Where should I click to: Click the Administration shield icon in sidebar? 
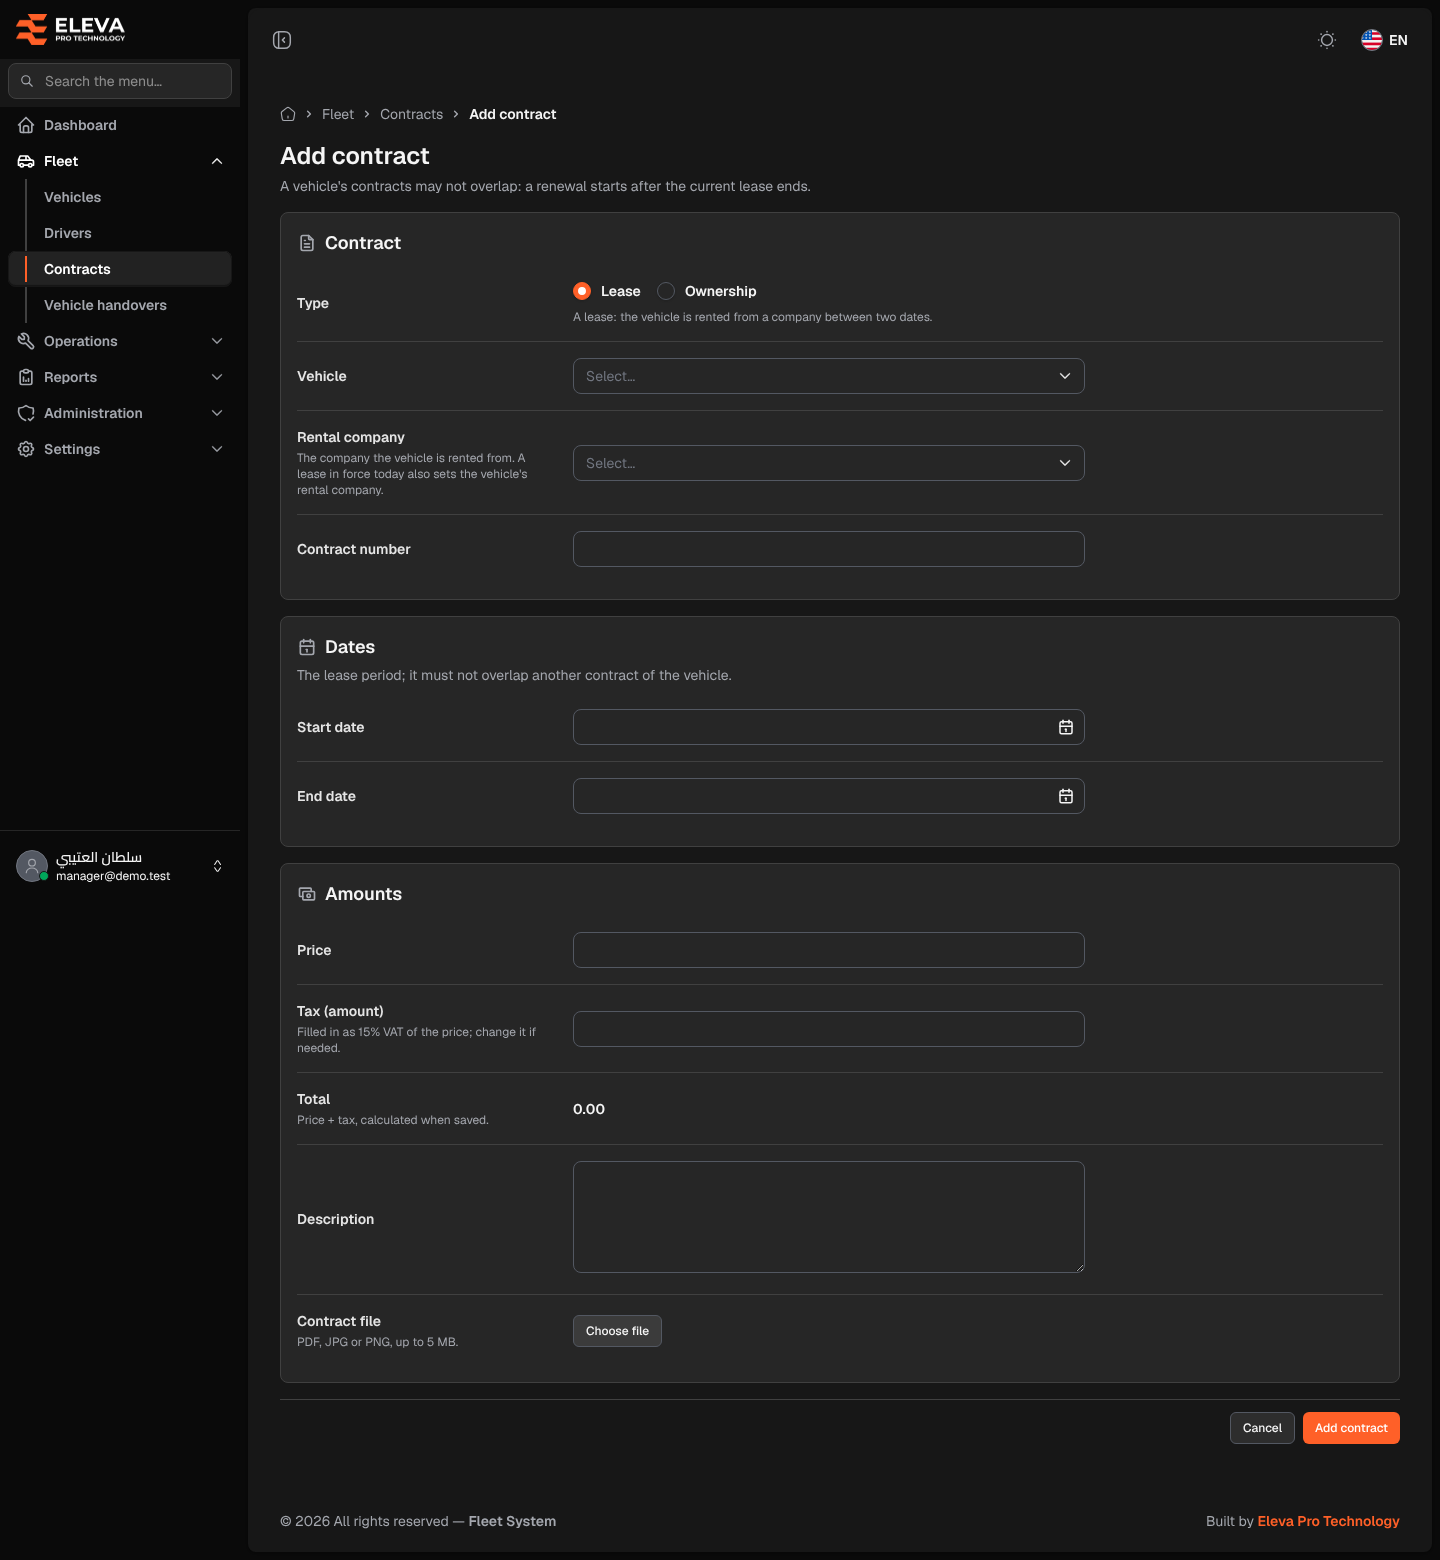pos(26,413)
